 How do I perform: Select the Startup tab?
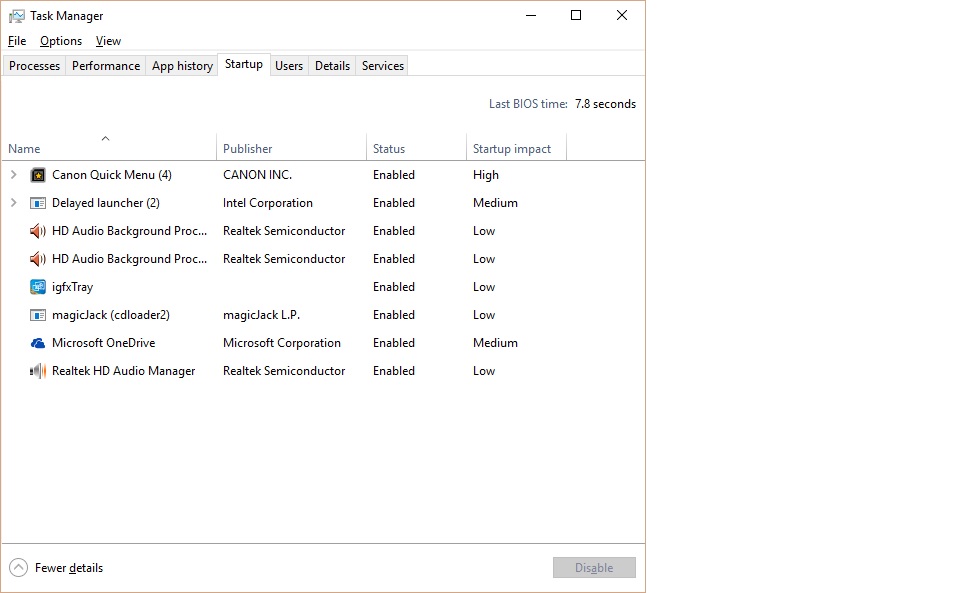pos(244,64)
